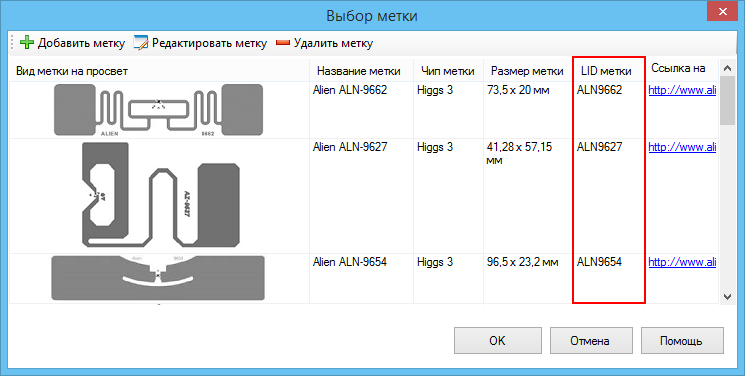The height and width of the screenshot is (376, 745).
Task: Click the '41,28 x 57,15 мм' size cell
Action: 519,154
